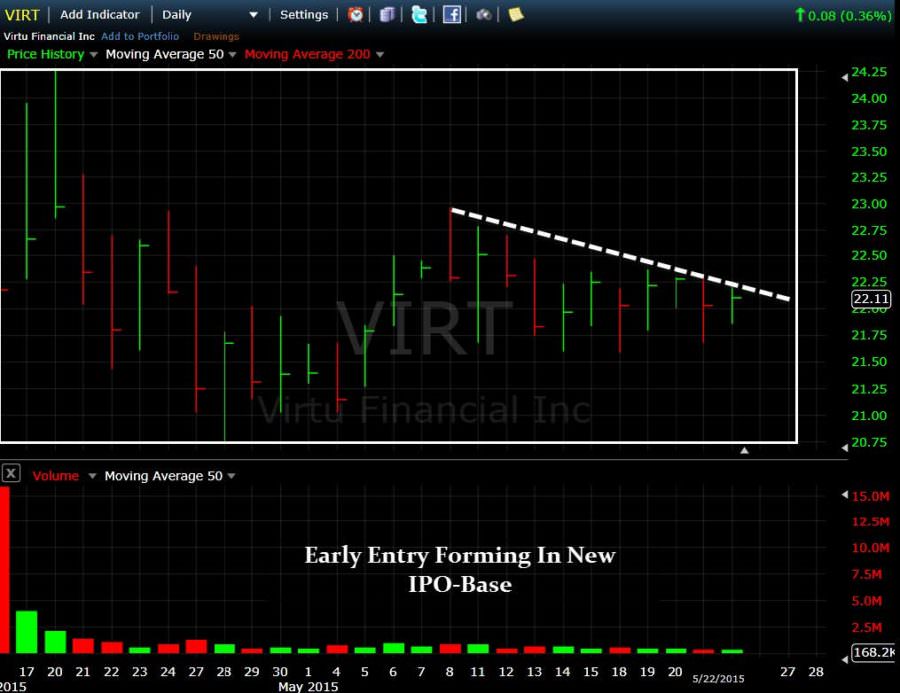Open the Add Indicator menu

[x=100, y=15]
